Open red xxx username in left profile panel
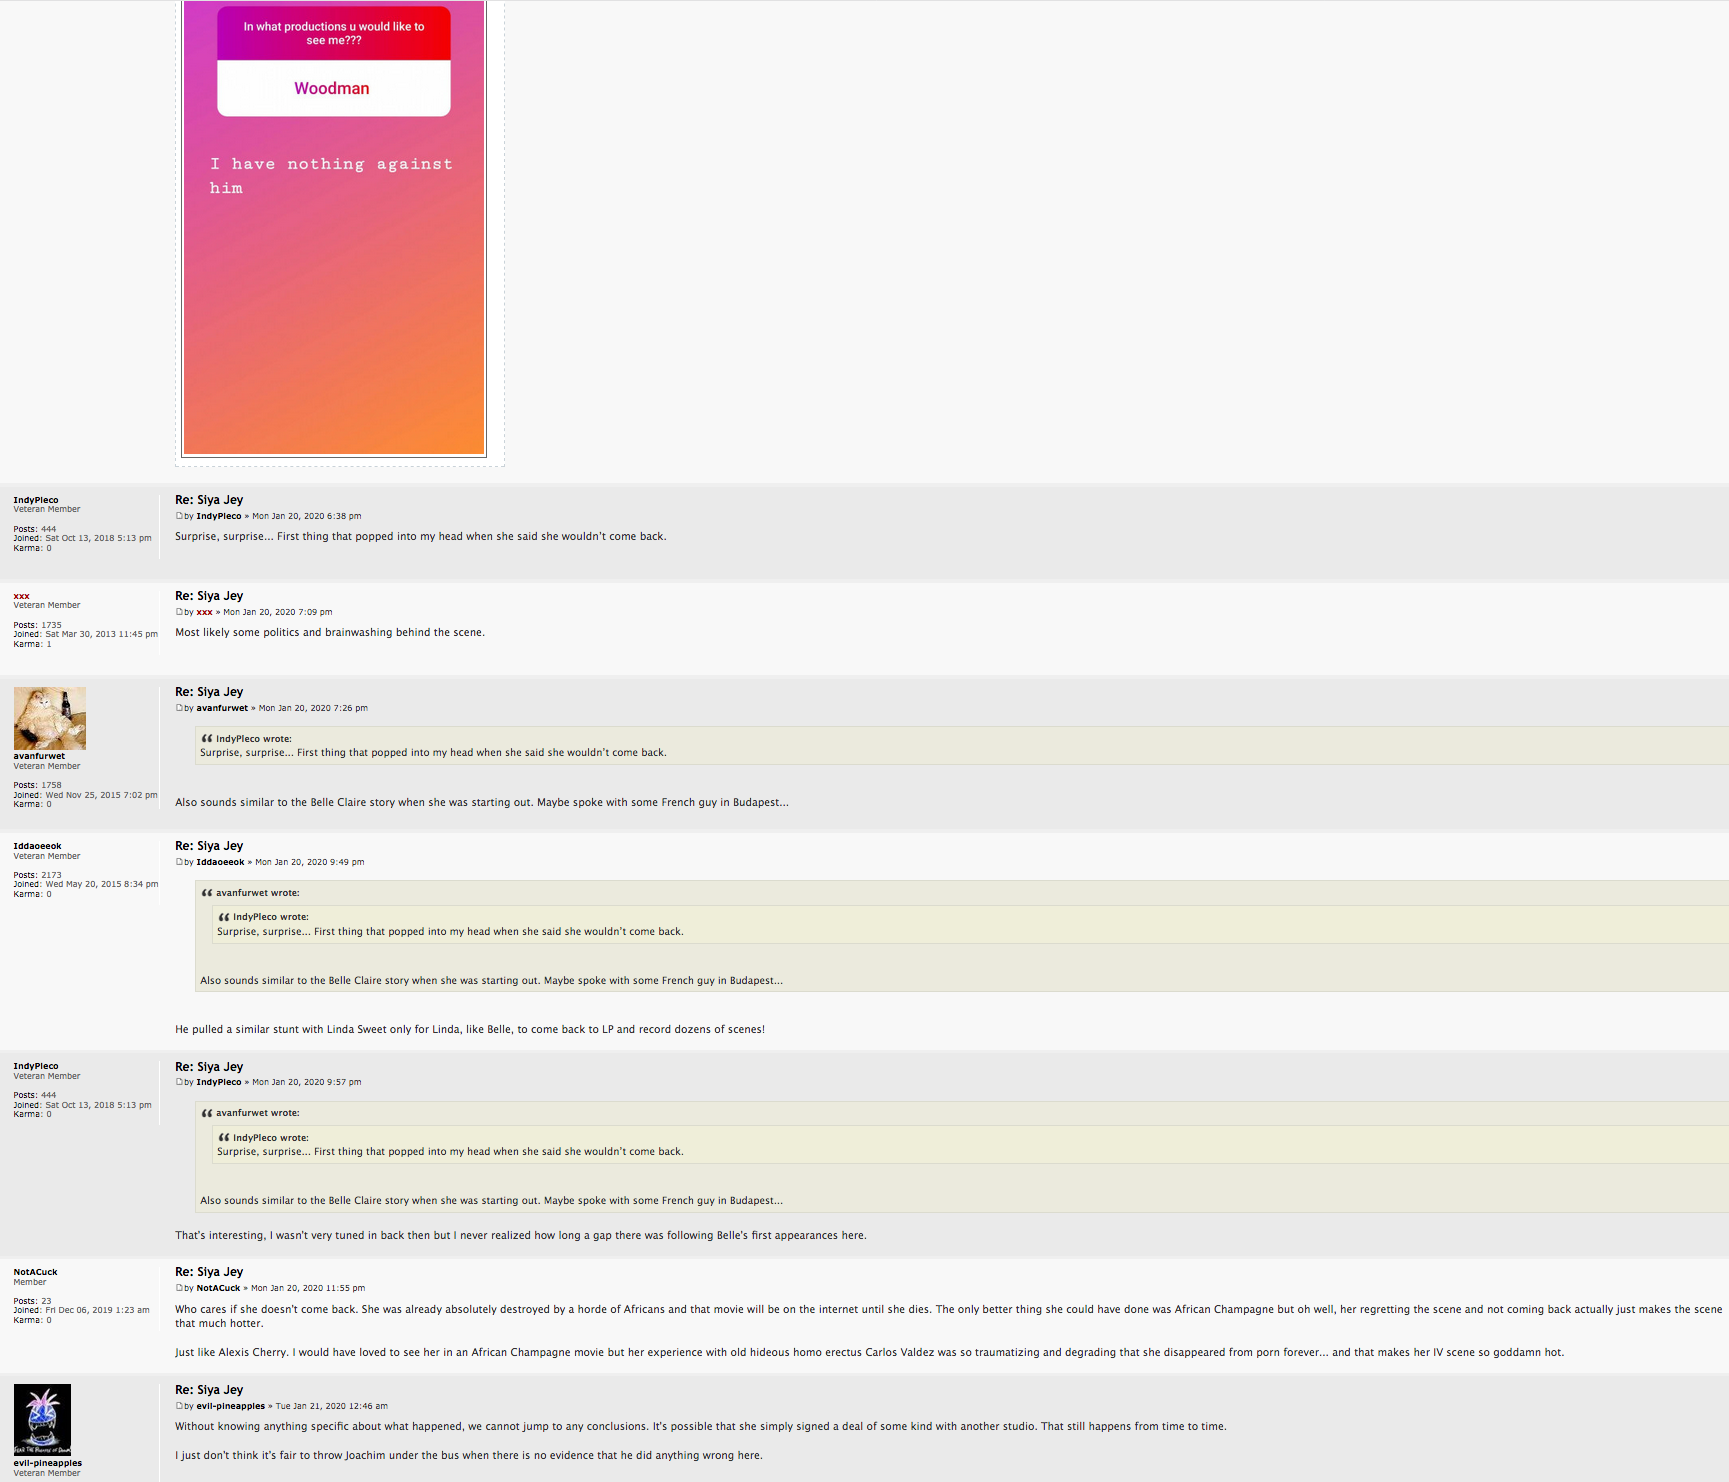This screenshot has width=1729, height=1482. pos(21,596)
